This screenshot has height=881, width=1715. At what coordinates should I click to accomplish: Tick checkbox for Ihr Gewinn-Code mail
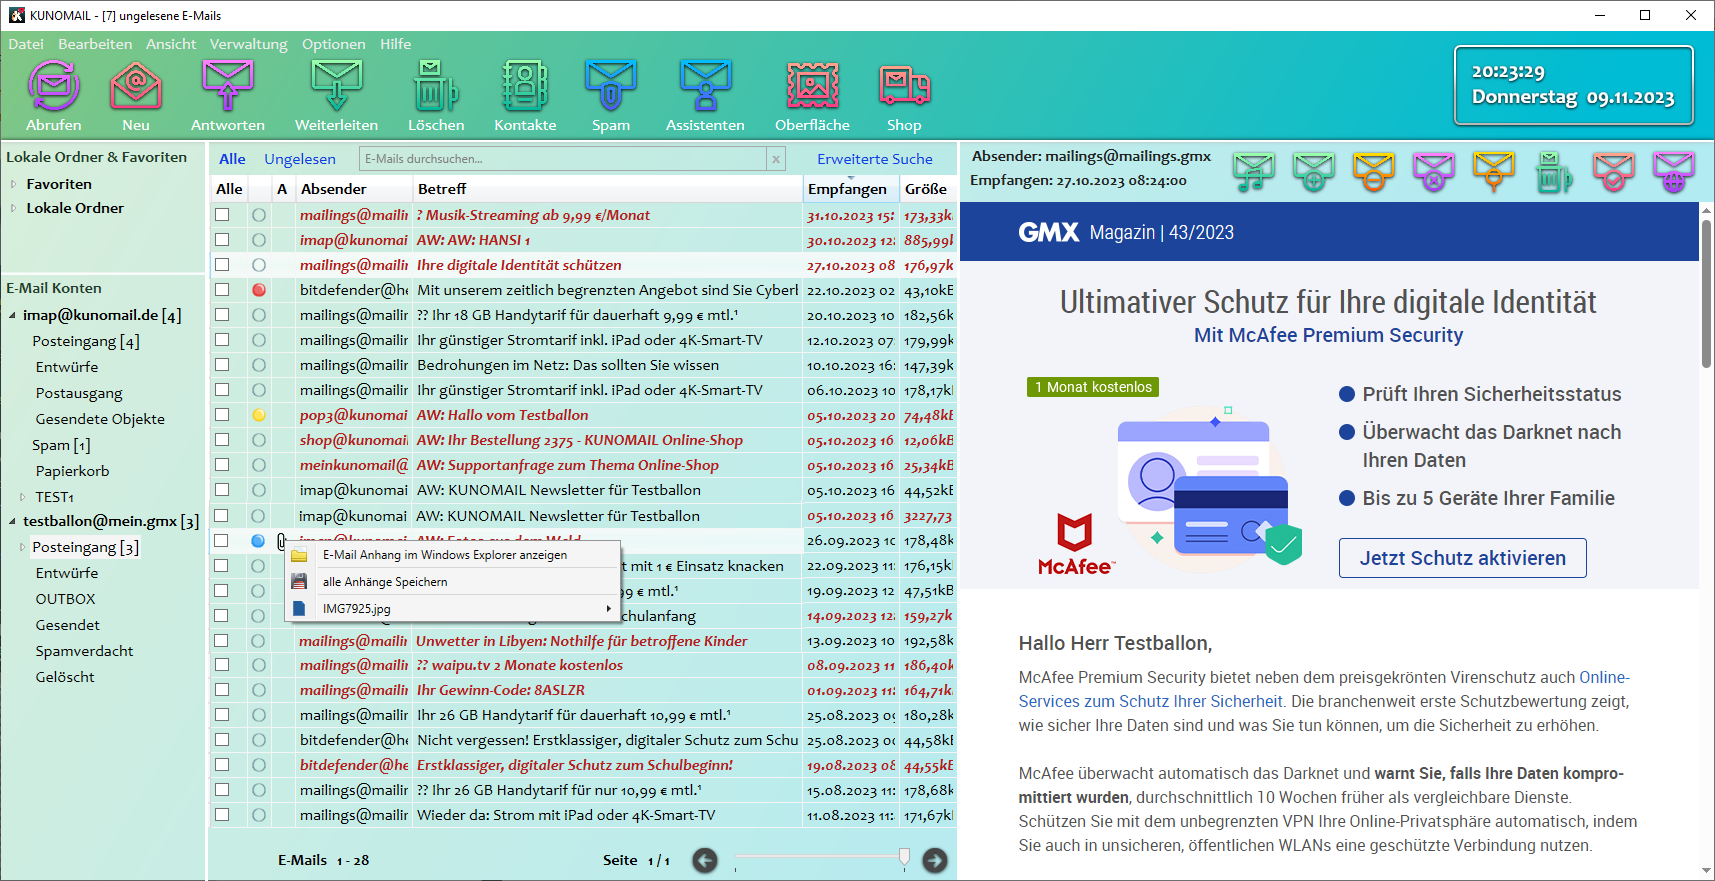coord(222,690)
